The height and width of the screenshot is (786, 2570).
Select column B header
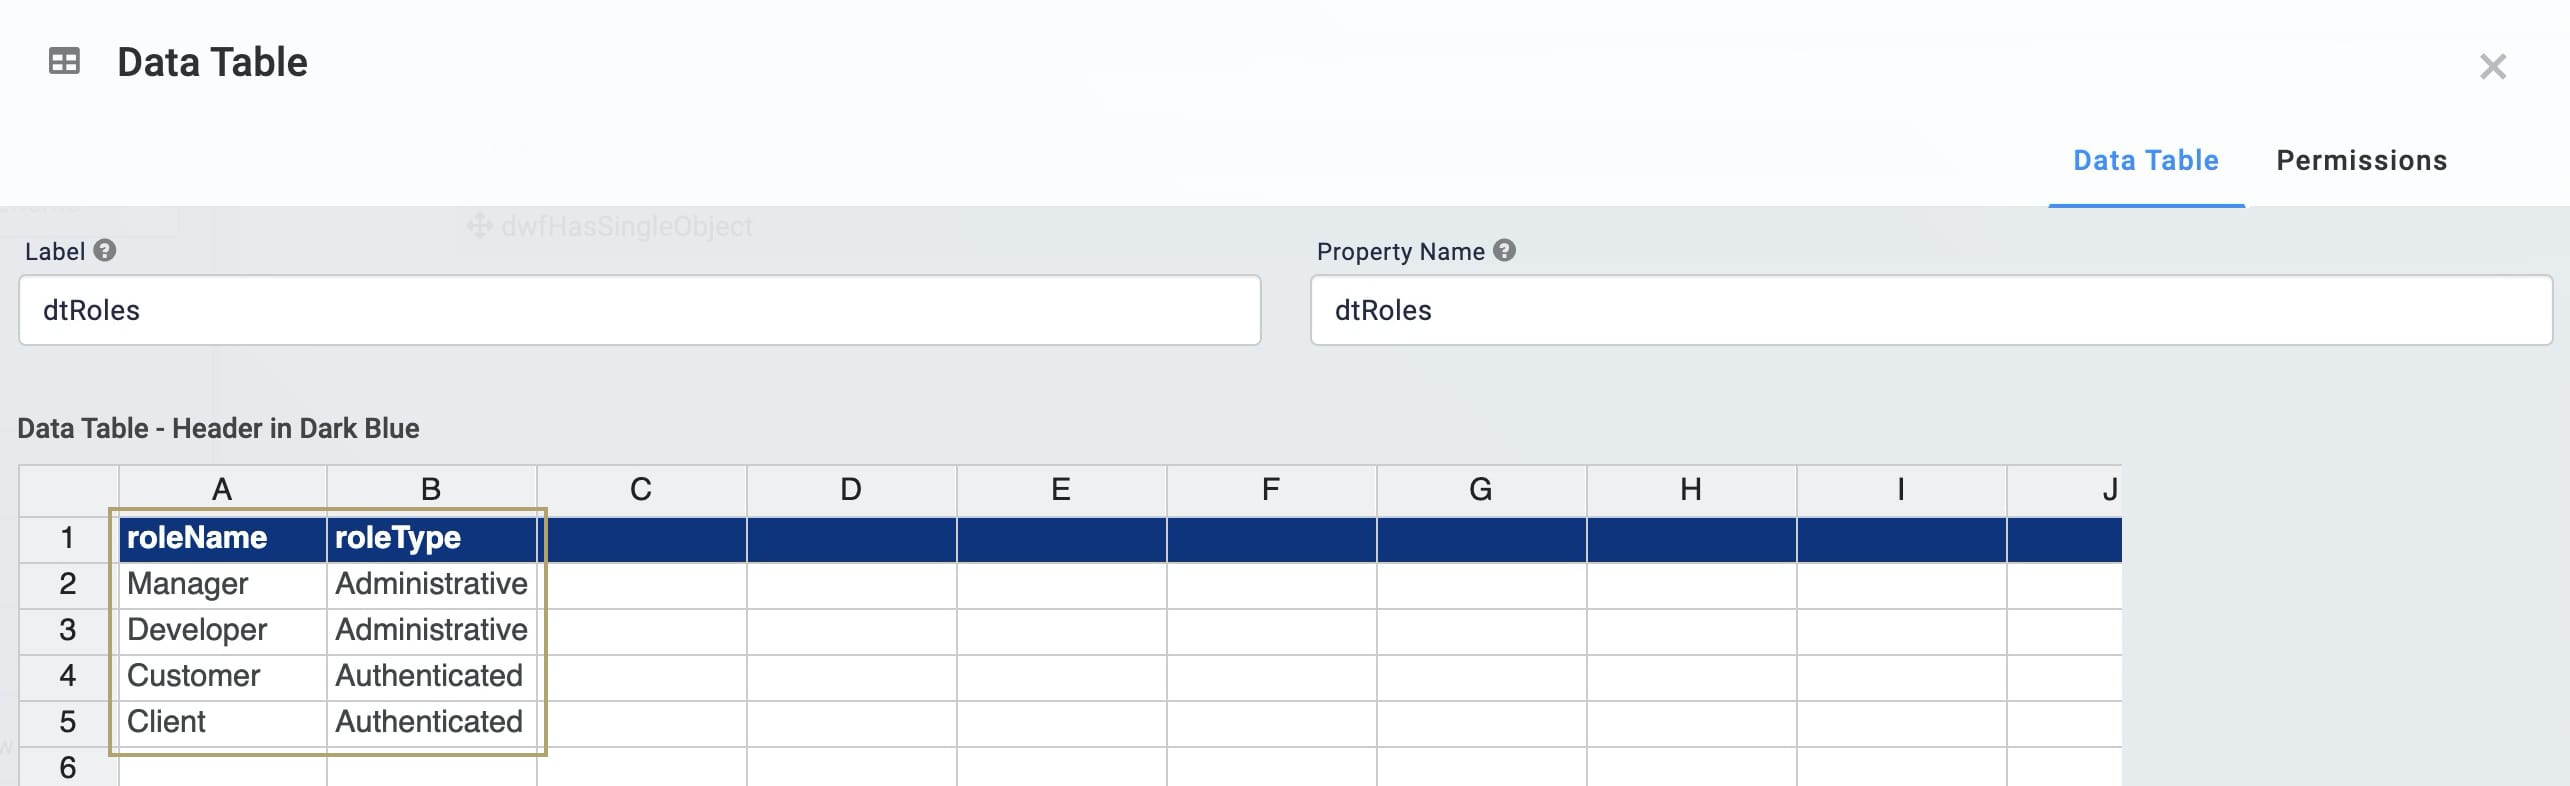[431, 490]
